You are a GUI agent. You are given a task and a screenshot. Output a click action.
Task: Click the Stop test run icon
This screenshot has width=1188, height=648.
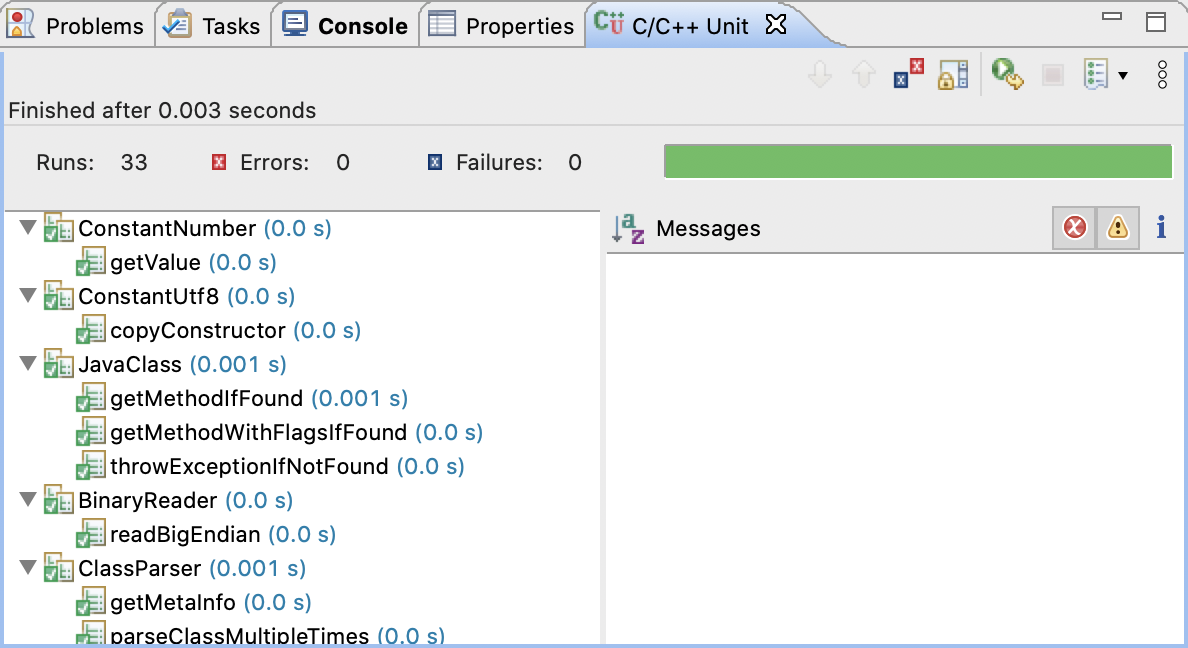[1051, 74]
